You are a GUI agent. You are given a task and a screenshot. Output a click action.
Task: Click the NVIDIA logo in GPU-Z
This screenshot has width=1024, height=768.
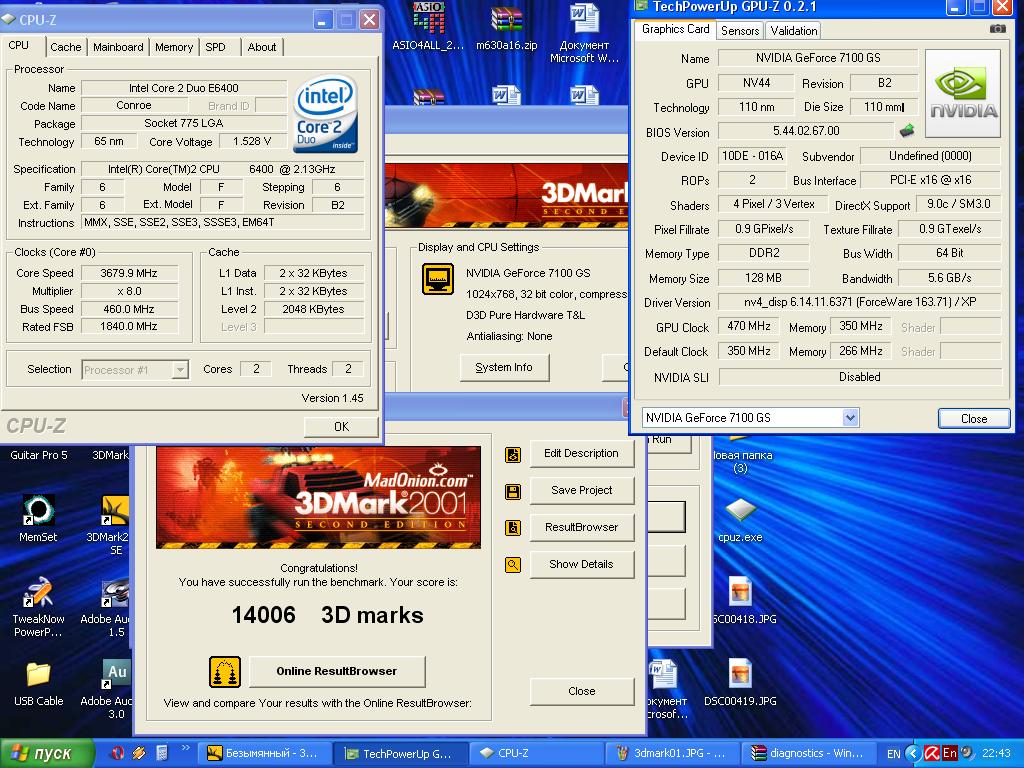(x=963, y=93)
